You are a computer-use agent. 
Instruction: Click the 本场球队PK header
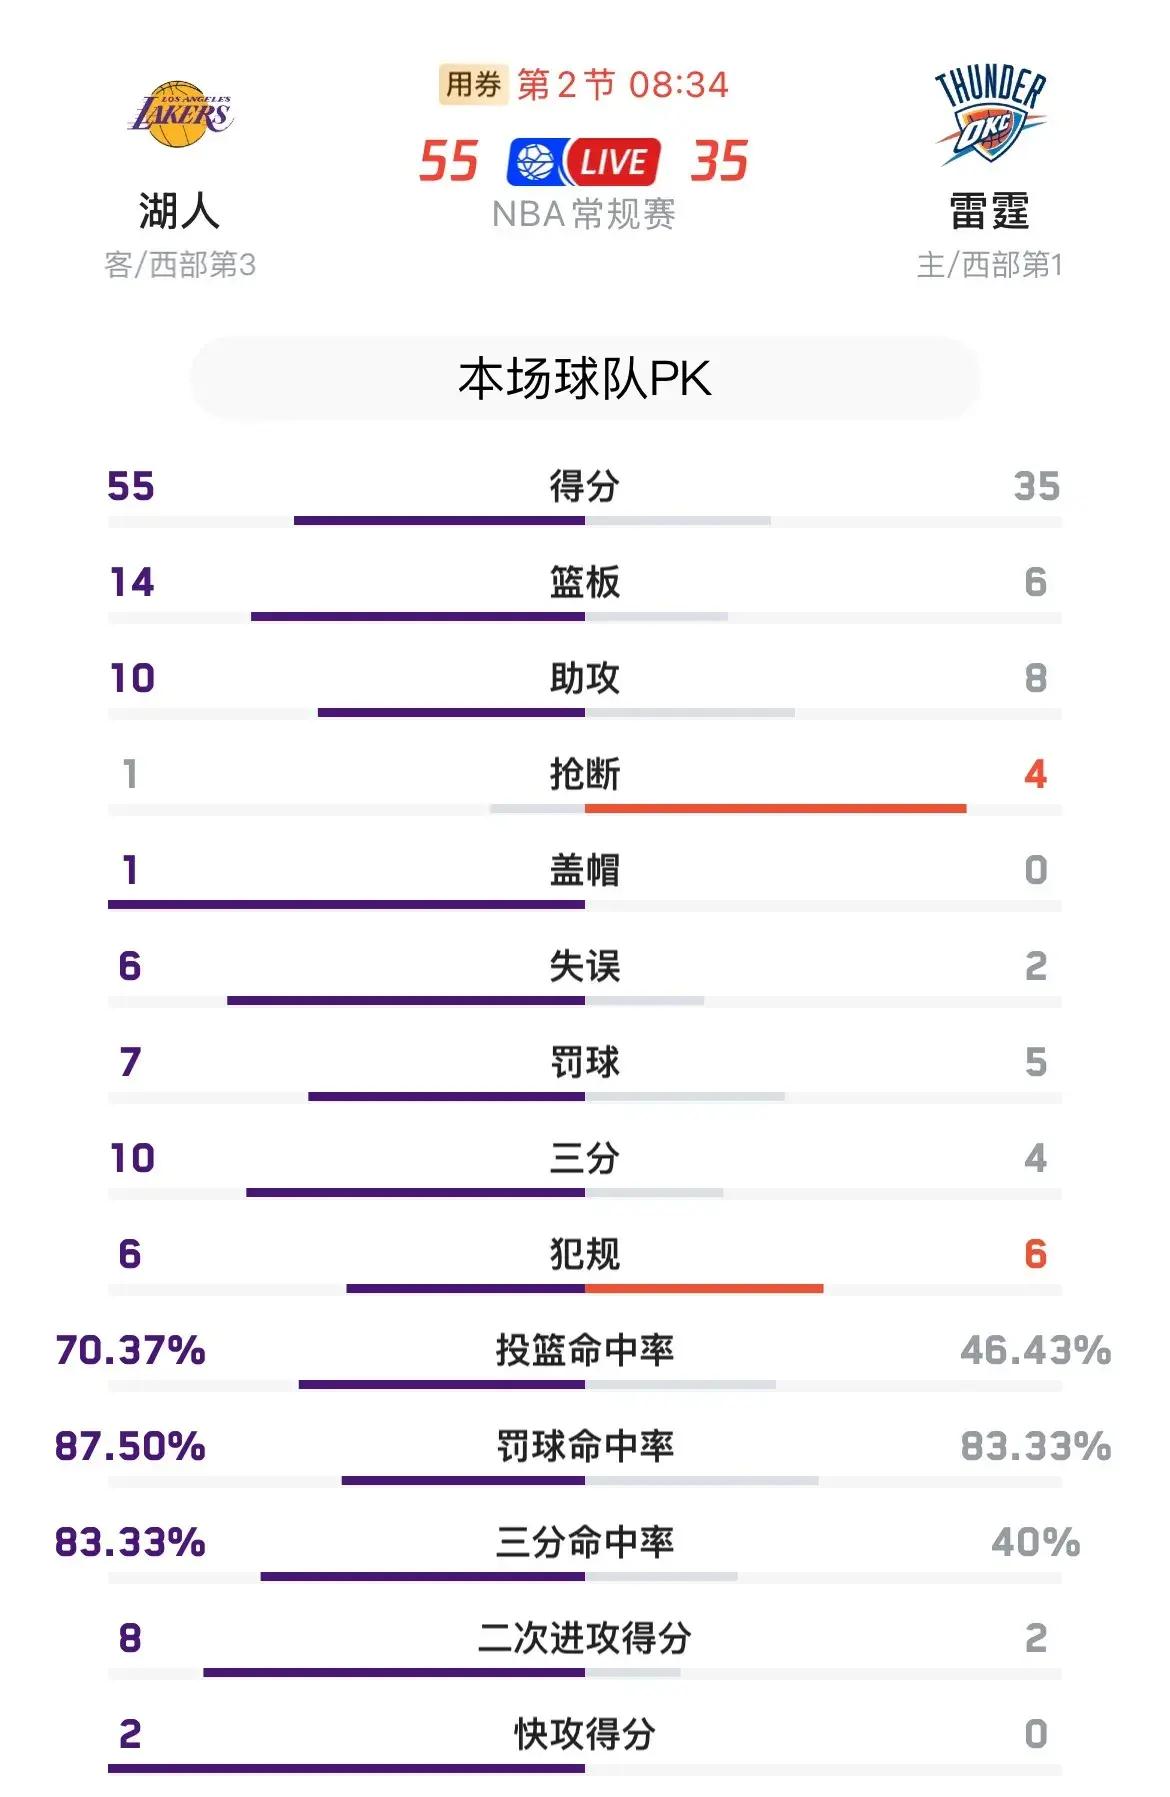tap(585, 377)
